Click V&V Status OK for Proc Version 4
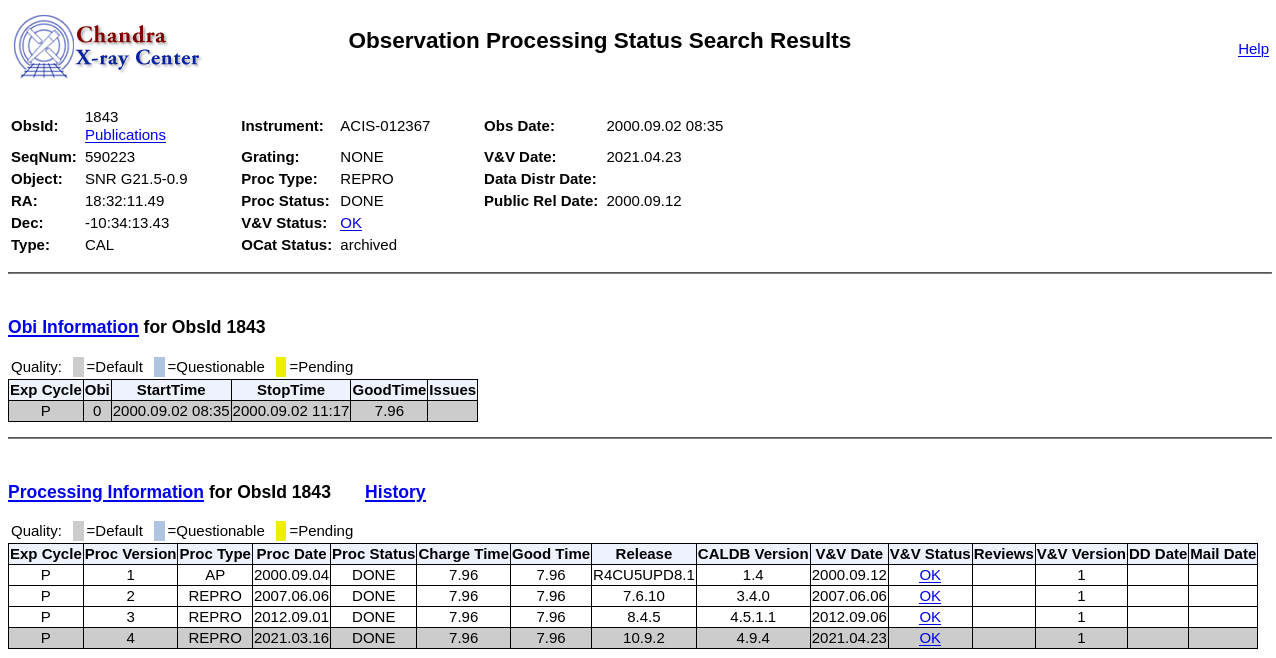 [x=929, y=638]
